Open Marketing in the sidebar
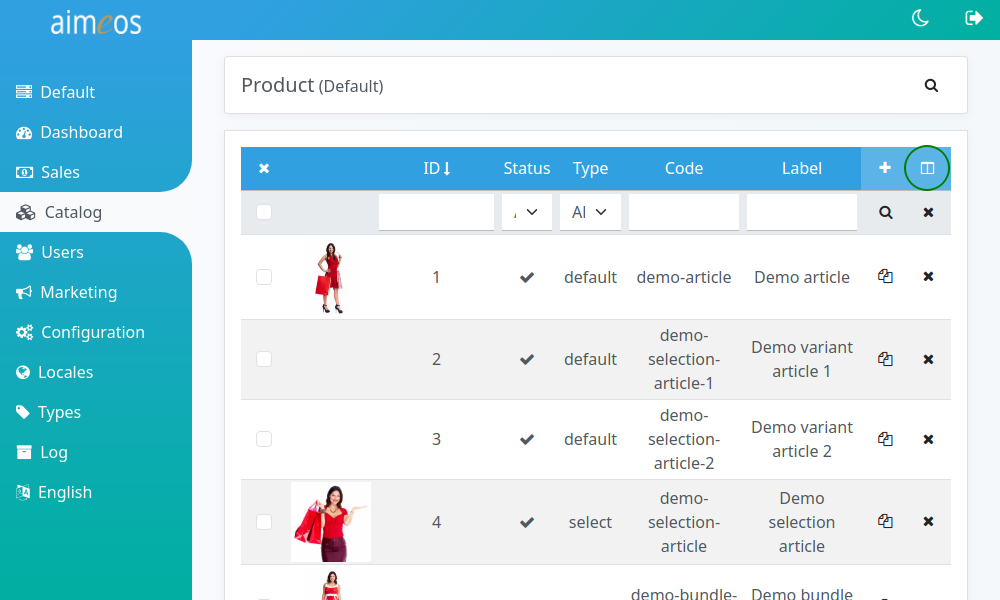The height and width of the screenshot is (600, 1000). [67, 292]
